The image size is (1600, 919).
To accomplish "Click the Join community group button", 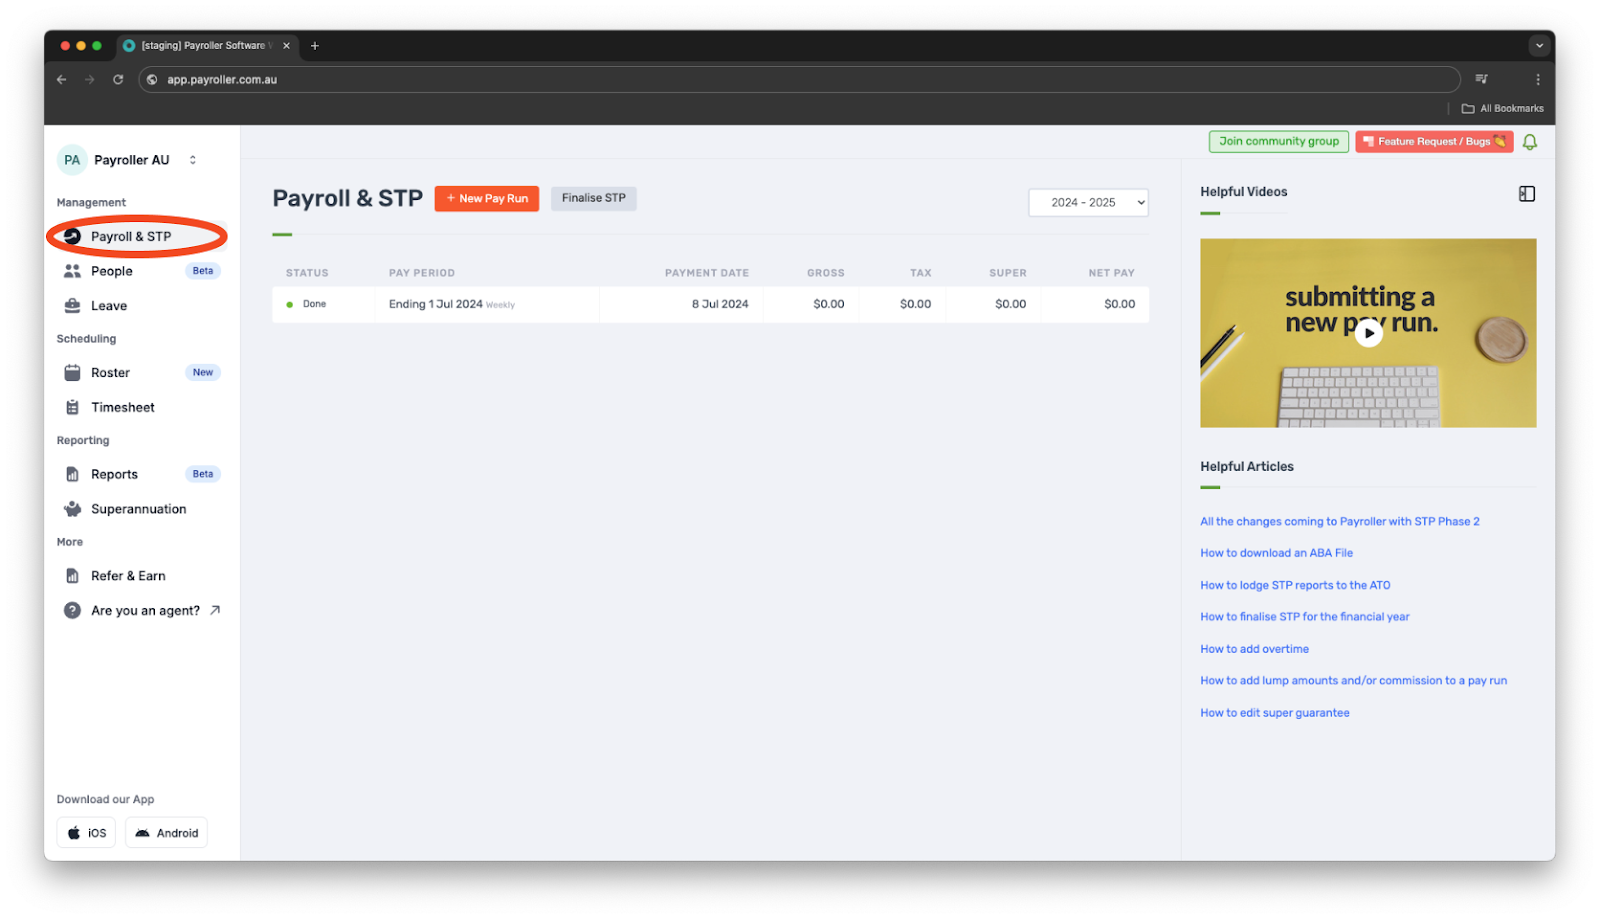I will (1278, 141).
